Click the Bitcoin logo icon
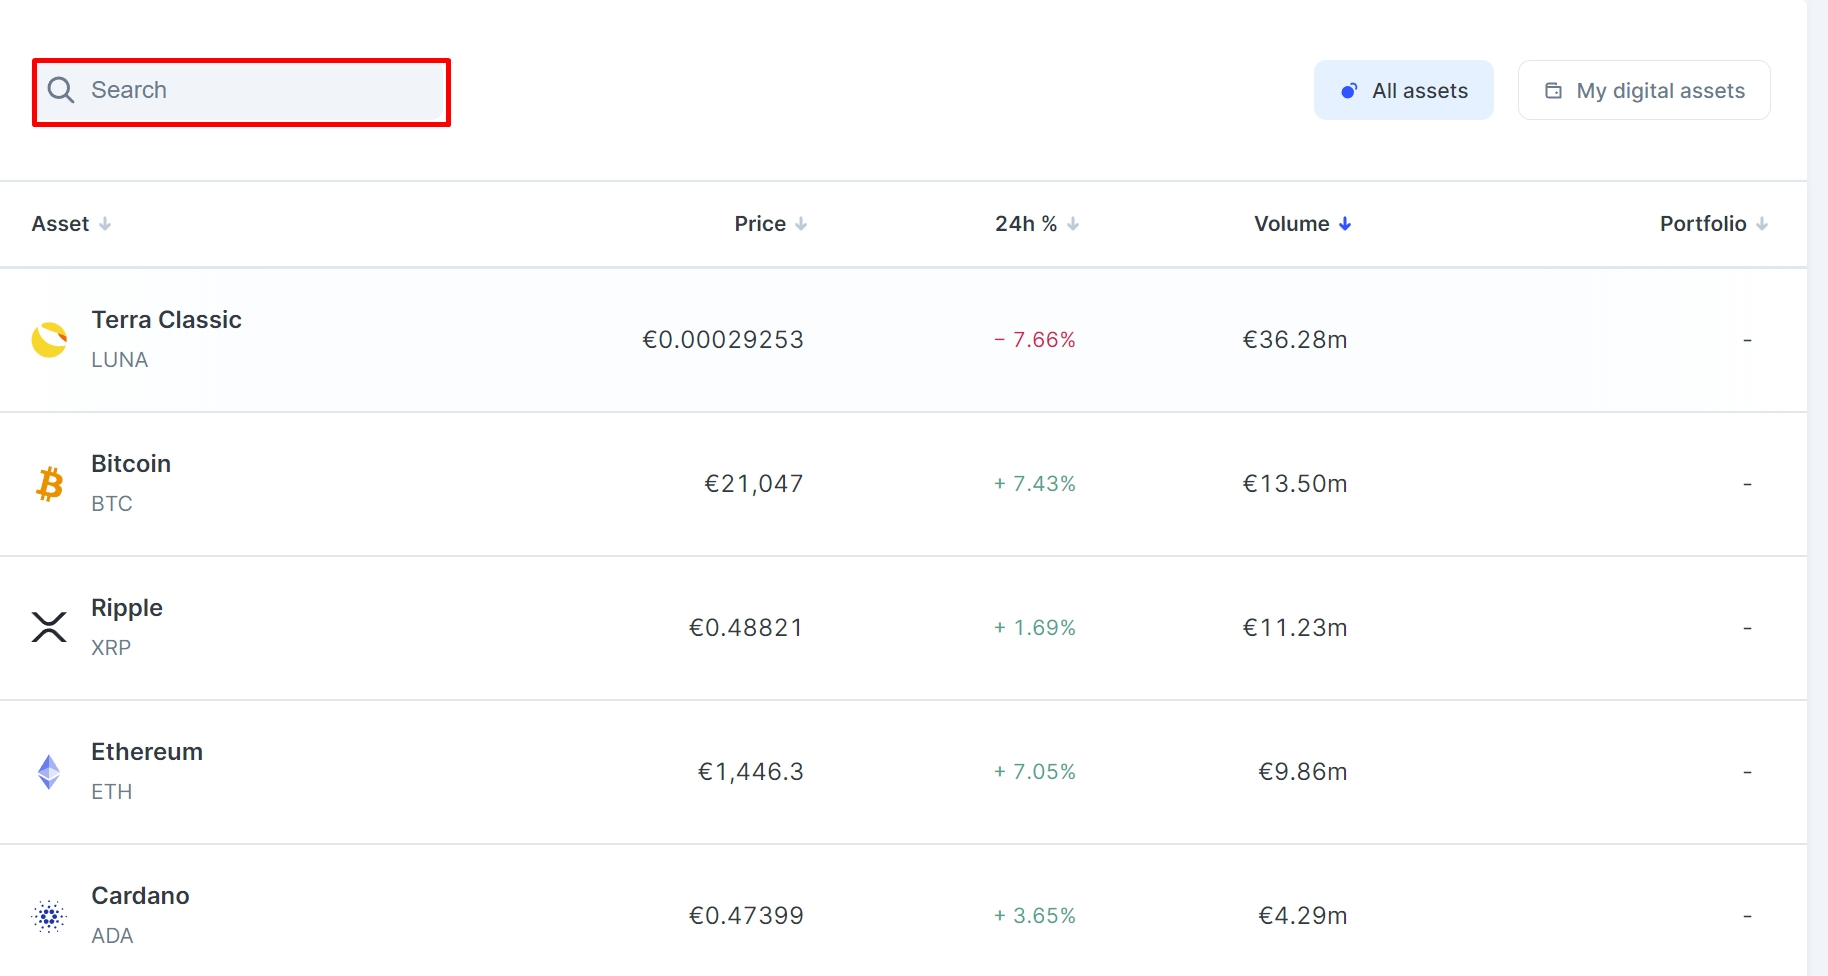 [x=49, y=484]
